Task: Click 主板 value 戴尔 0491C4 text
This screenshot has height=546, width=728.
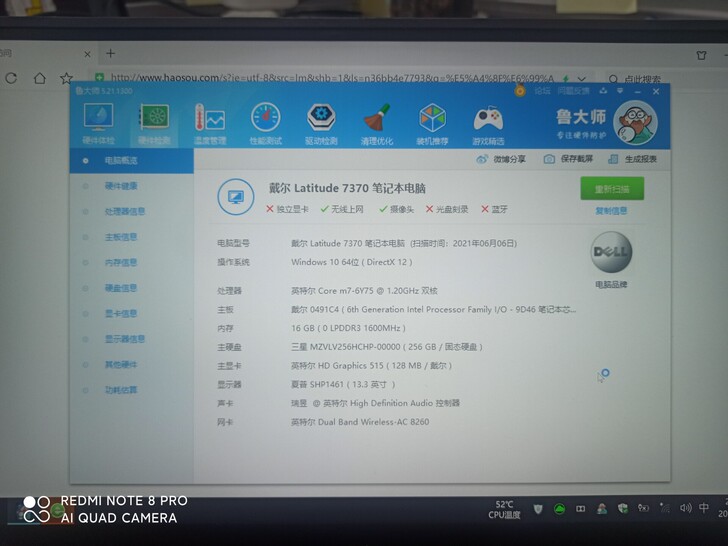Action: click(x=434, y=310)
